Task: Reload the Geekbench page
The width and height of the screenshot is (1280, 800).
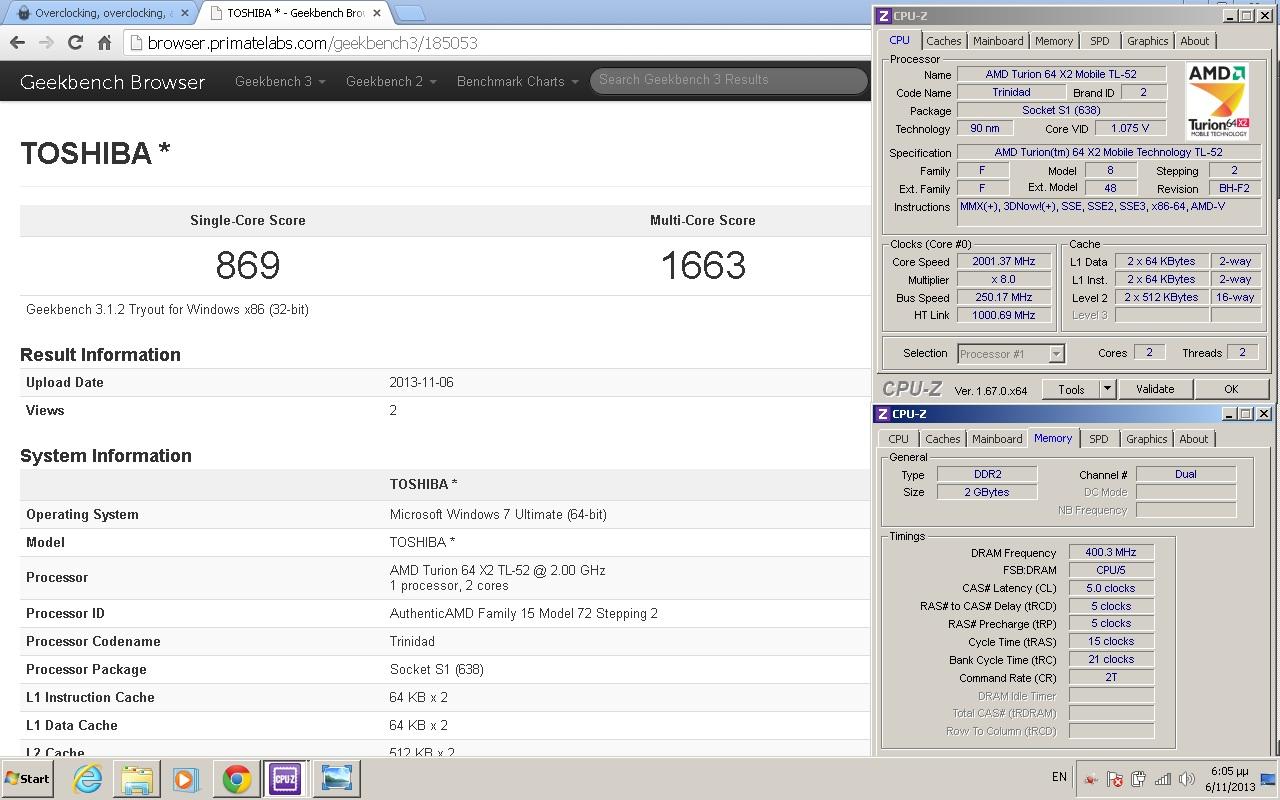Action: [x=75, y=43]
